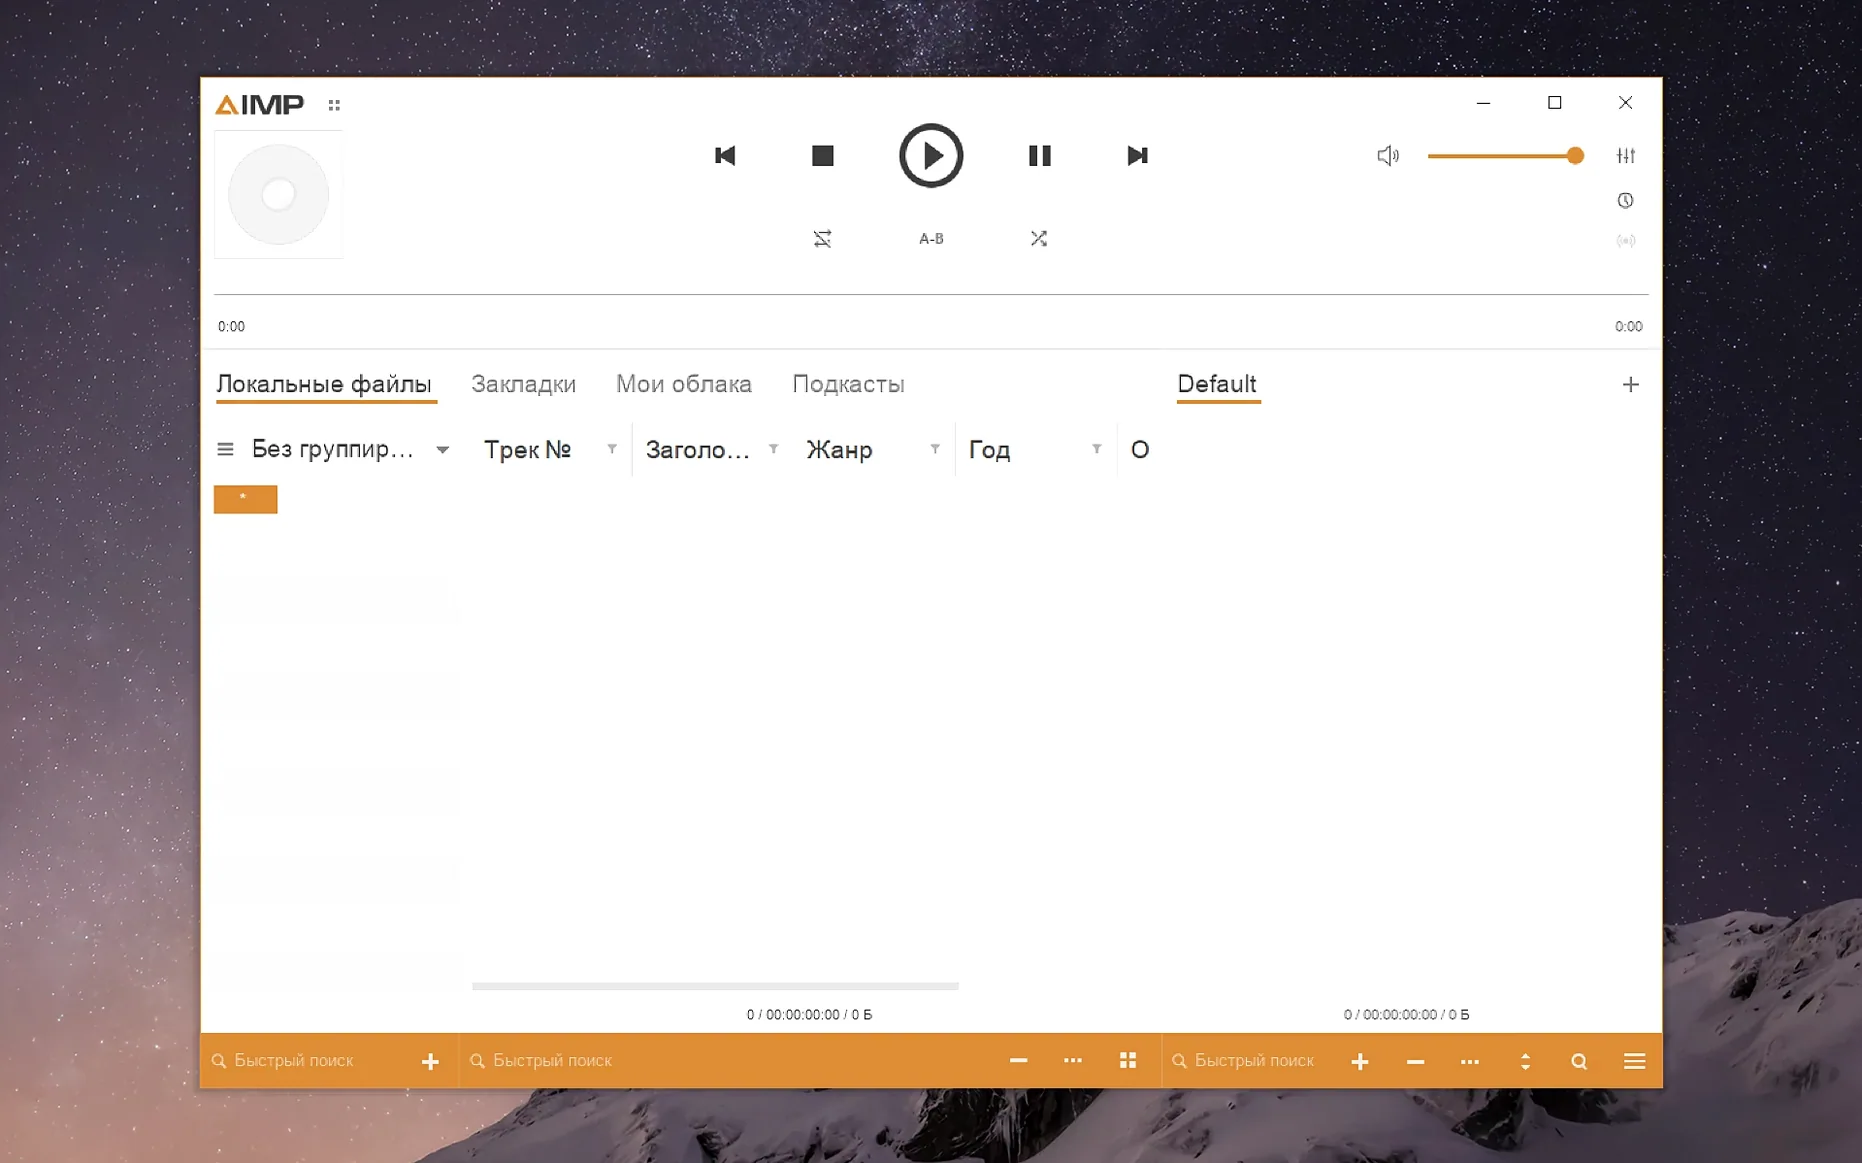Viewport: 1862px width, 1163px height.
Task: Open Трек № column filter
Action: 612,449
